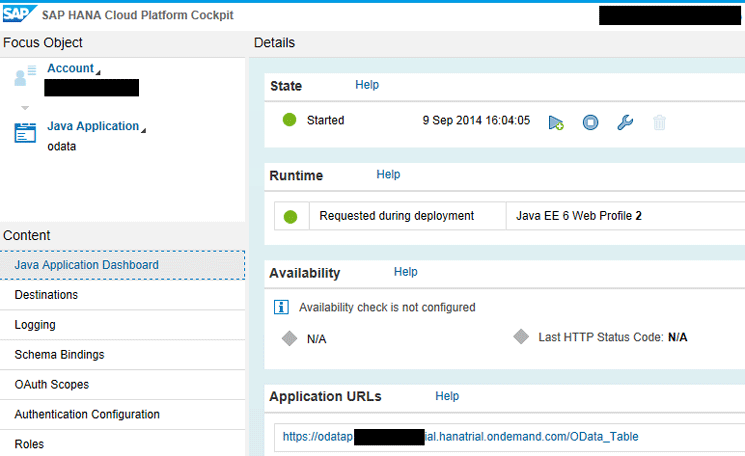Click the trash delete icon in State

pyautogui.click(x=659, y=123)
